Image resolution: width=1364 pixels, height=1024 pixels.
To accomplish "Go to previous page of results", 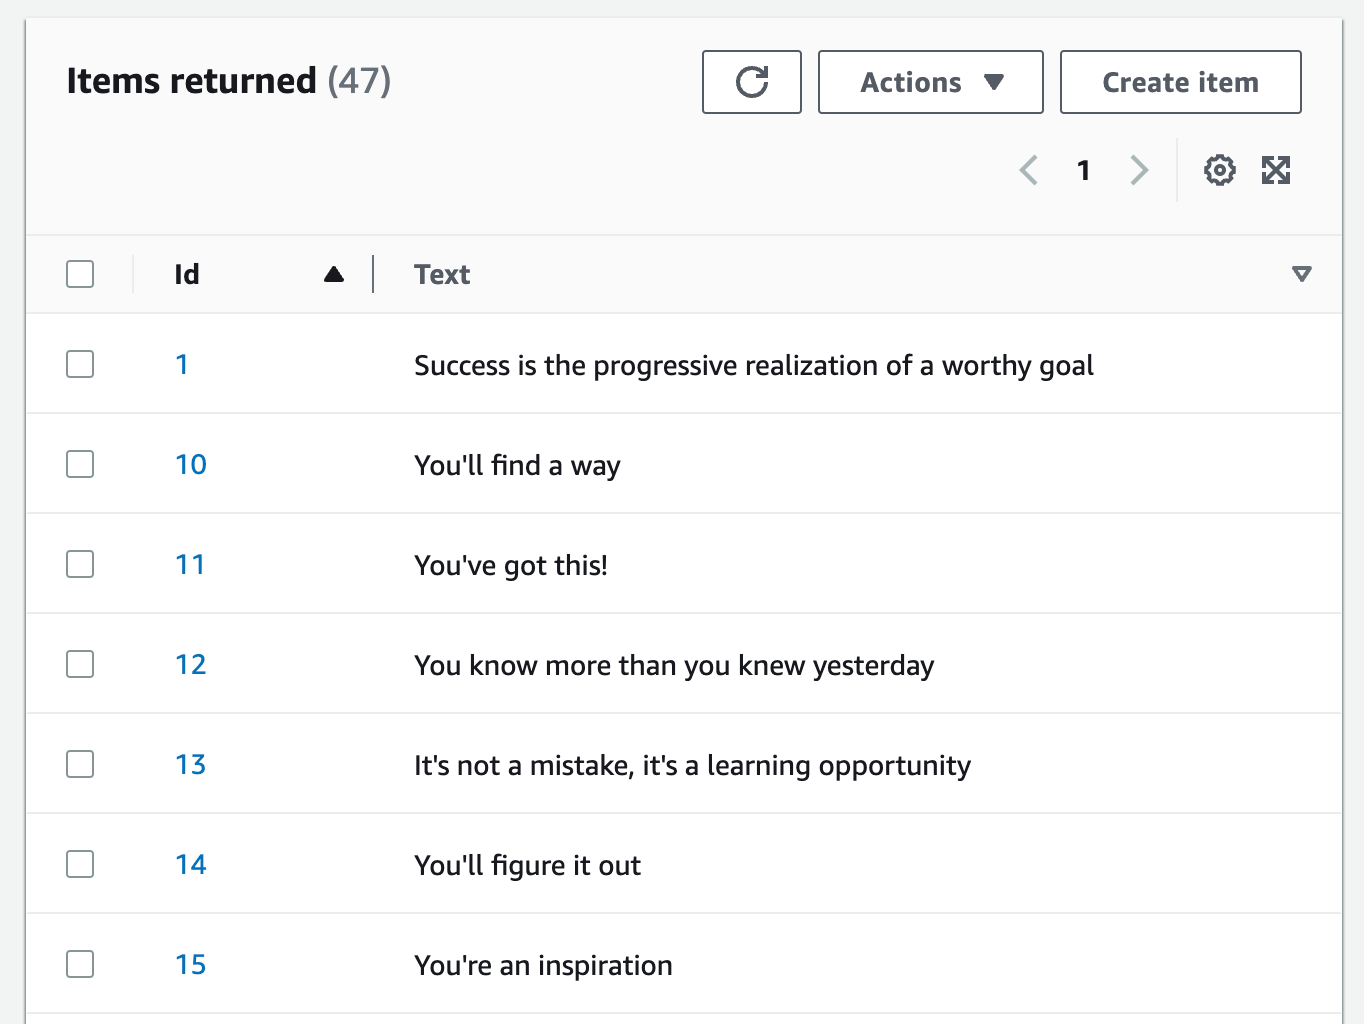I will coord(1029,170).
